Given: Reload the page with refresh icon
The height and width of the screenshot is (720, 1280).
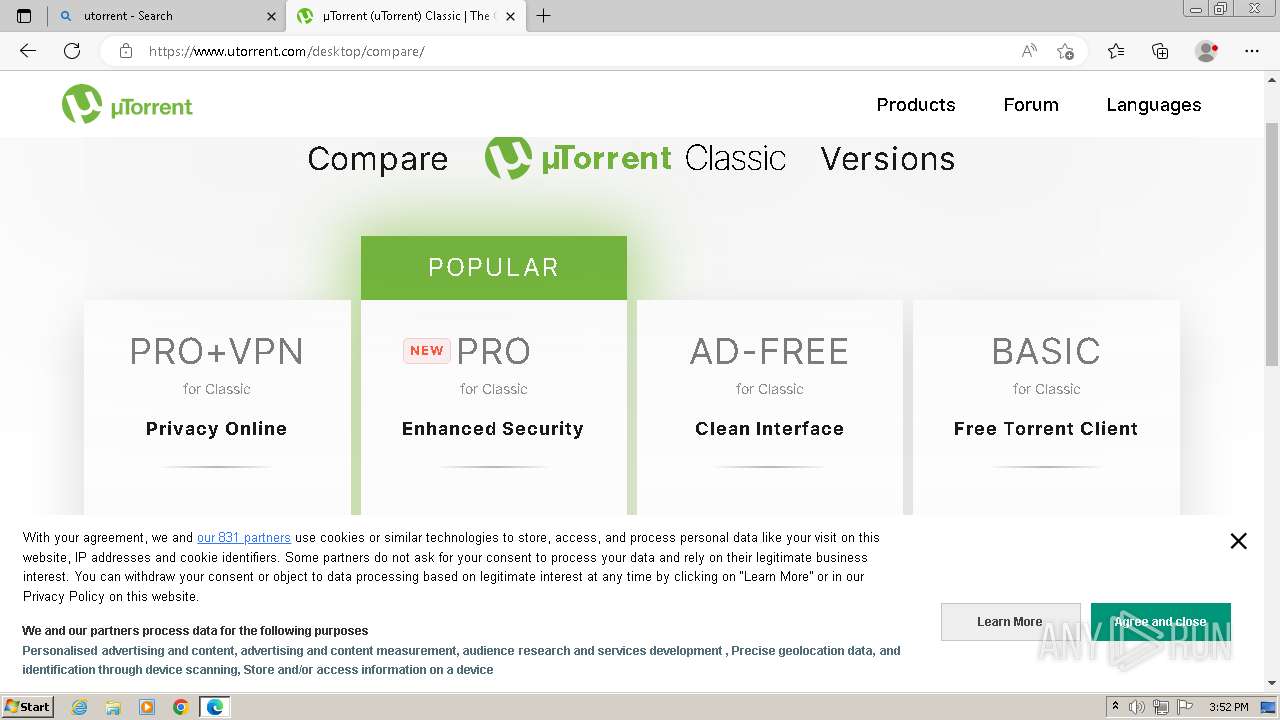Looking at the screenshot, I should pos(72,51).
